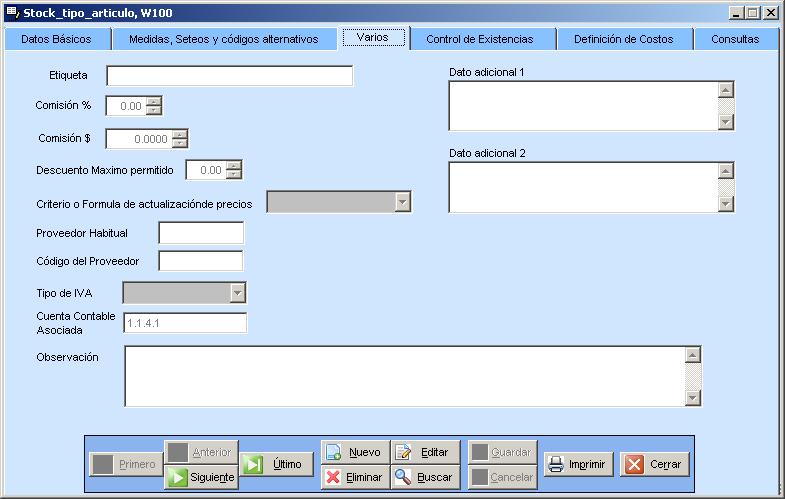Increase Comisión % spinner value
The height and width of the screenshot is (499, 785).
click(153, 101)
